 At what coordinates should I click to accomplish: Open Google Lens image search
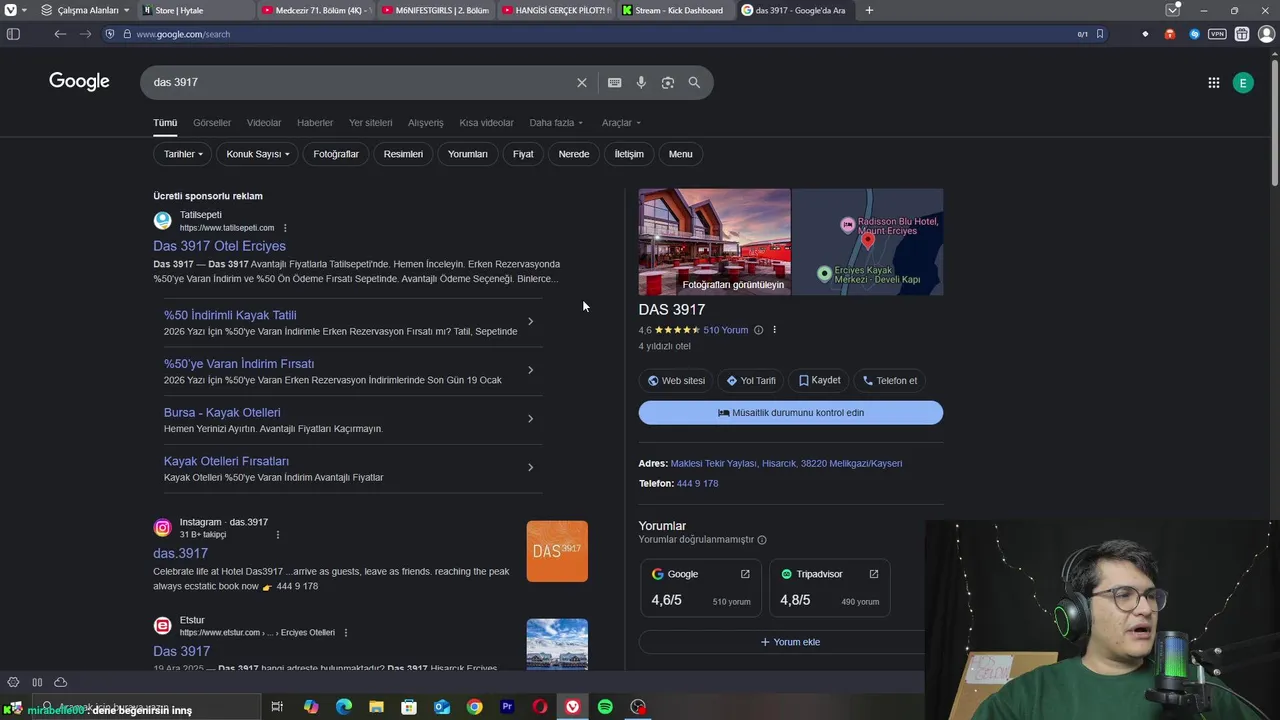[668, 83]
